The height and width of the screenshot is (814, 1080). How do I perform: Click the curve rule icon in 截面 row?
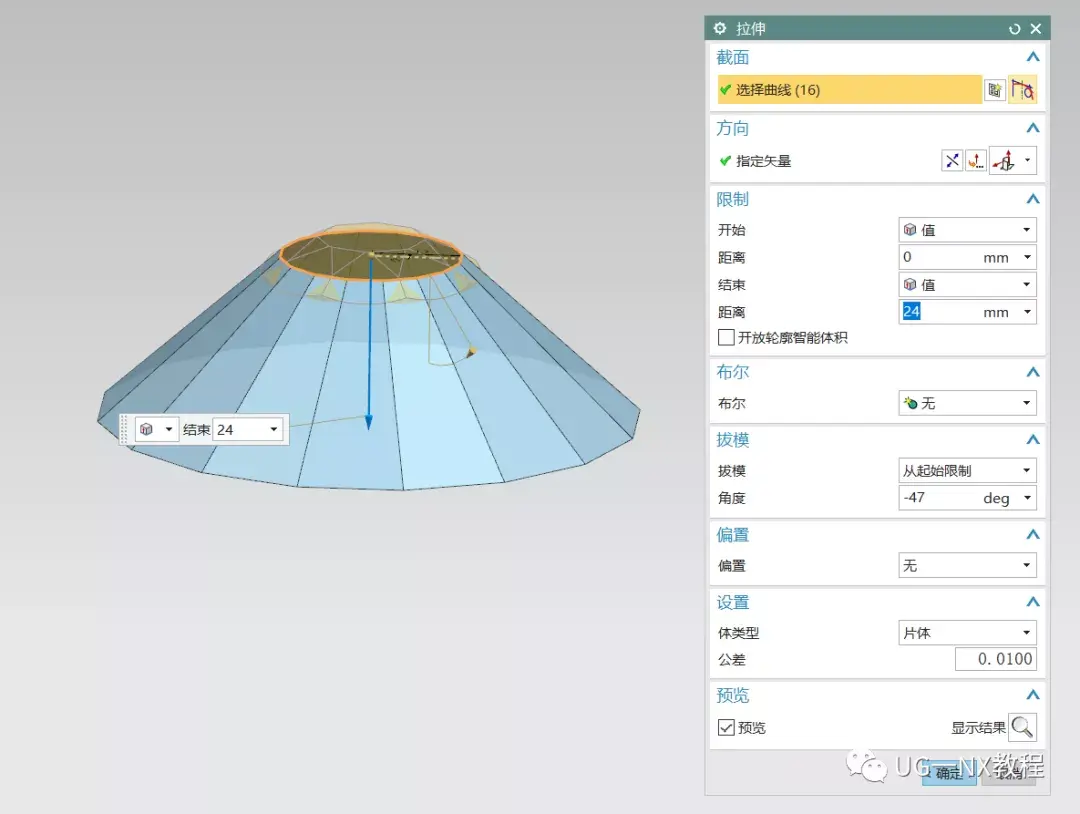point(1022,90)
